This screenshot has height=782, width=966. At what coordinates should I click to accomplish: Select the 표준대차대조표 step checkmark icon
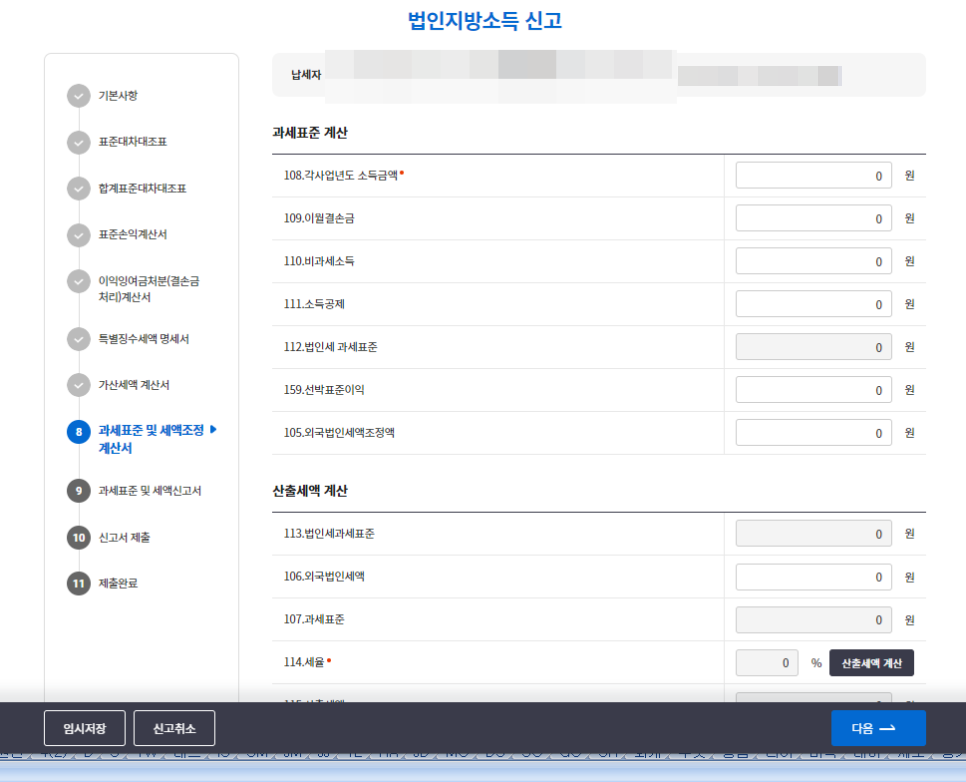79,143
